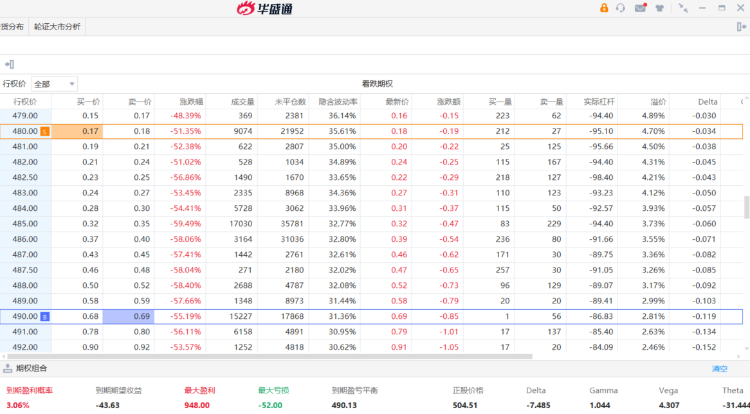Click the shrink window arrows icon
The image size is (750, 414).
pos(683,8)
